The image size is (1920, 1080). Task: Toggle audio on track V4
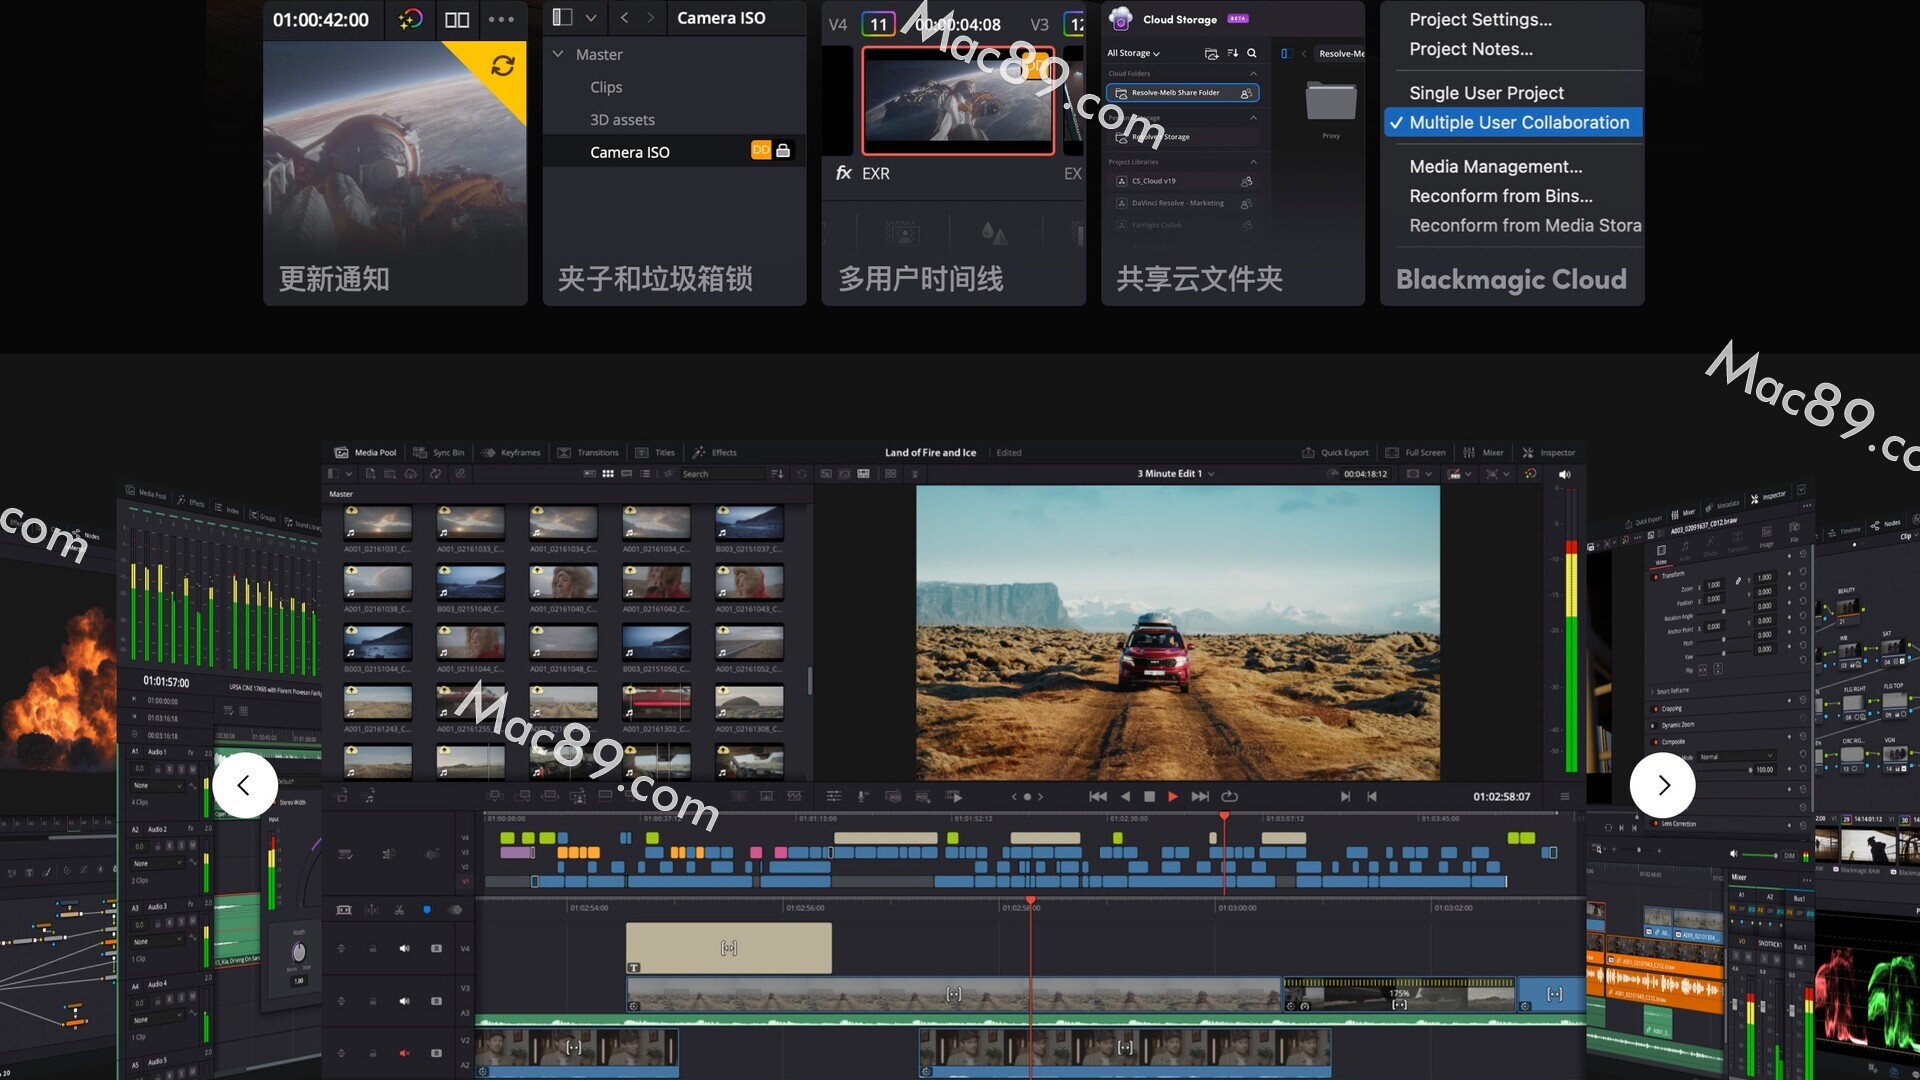(404, 948)
